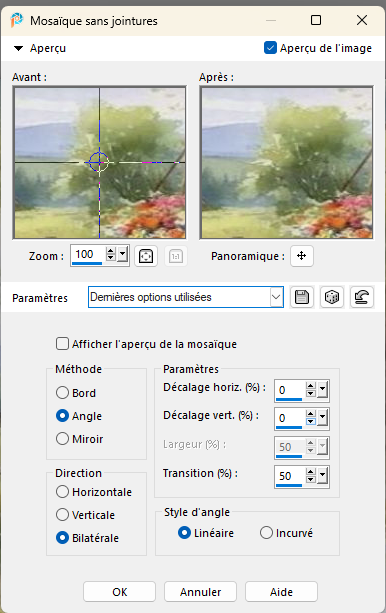Click the Panoramique navigate cross icon
This screenshot has height=613, width=386.
click(x=302, y=256)
